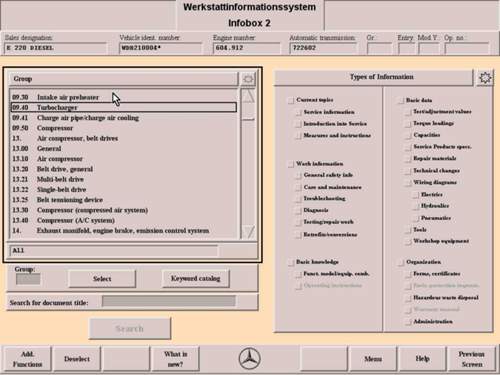This screenshot has height=375, width=500.
Task: Tick the Torque loadings checkbox
Action: 408,124
